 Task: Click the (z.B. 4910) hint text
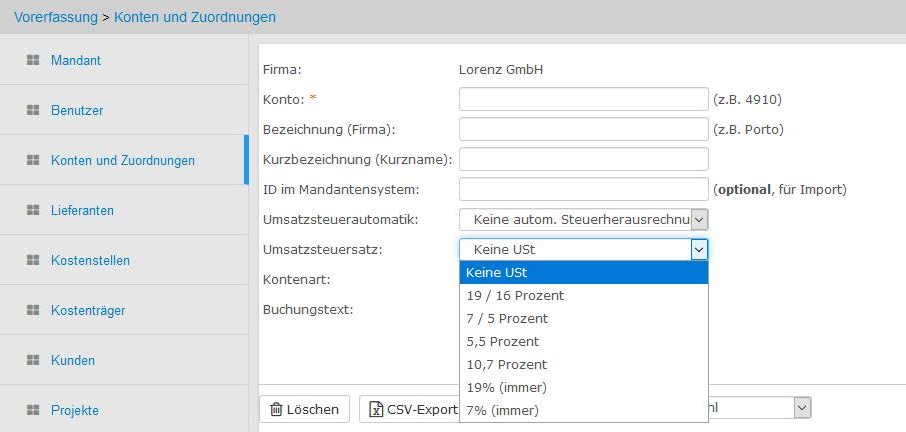pos(748,100)
